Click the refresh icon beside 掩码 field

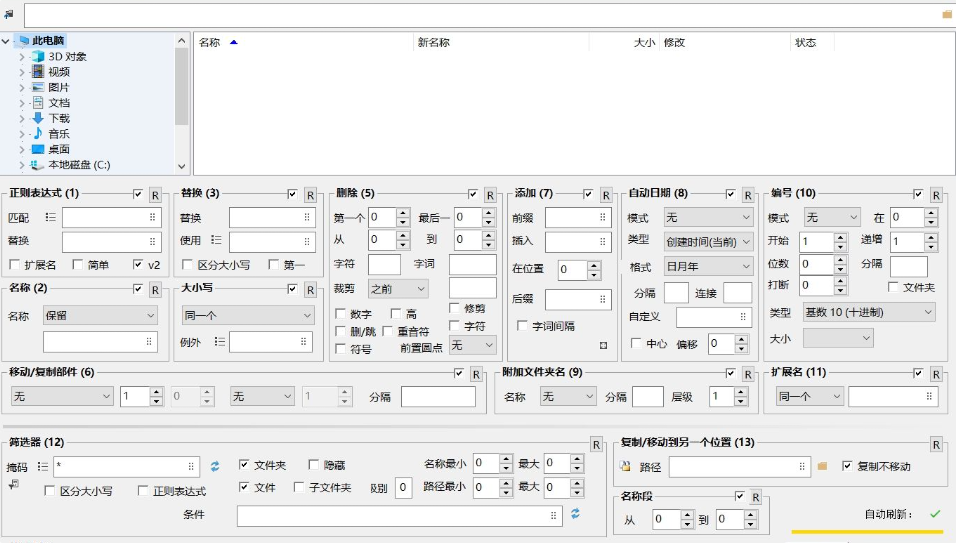215,467
